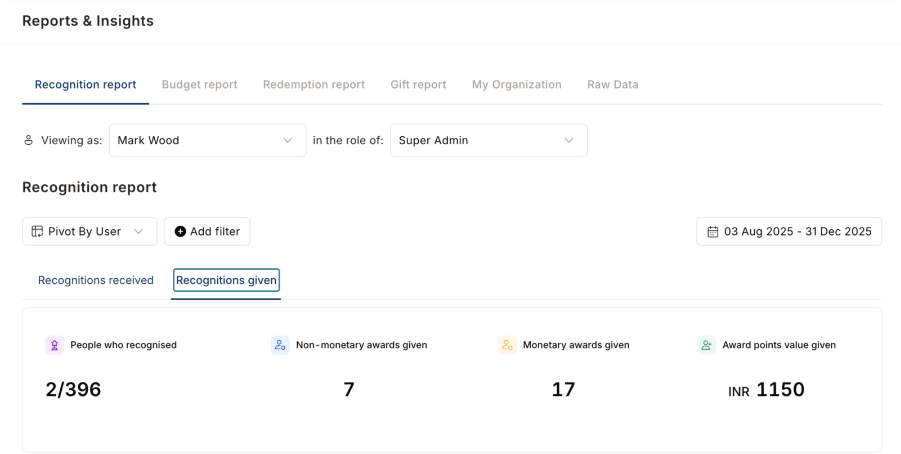Click the Monetary awards given label
The width and height of the screenshot is (901, 454).
tap(576, 345)
